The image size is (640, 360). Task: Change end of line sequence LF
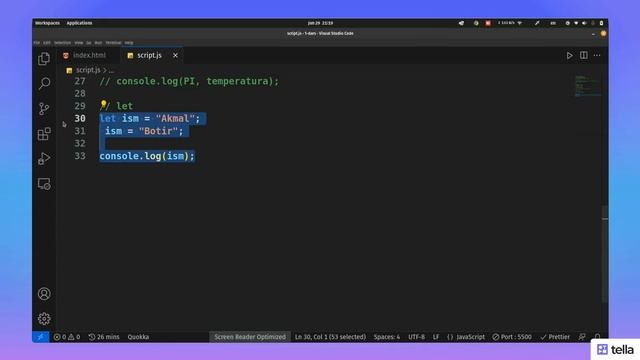coord(436,337)
